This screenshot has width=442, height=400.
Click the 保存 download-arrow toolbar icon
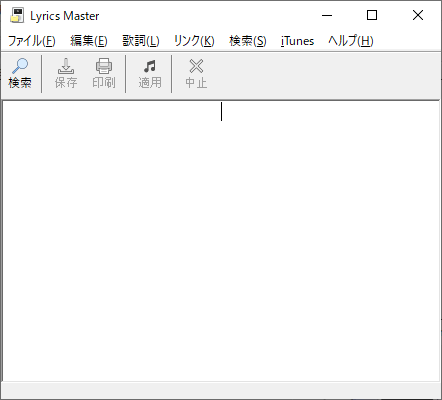[x=66, y=74]
